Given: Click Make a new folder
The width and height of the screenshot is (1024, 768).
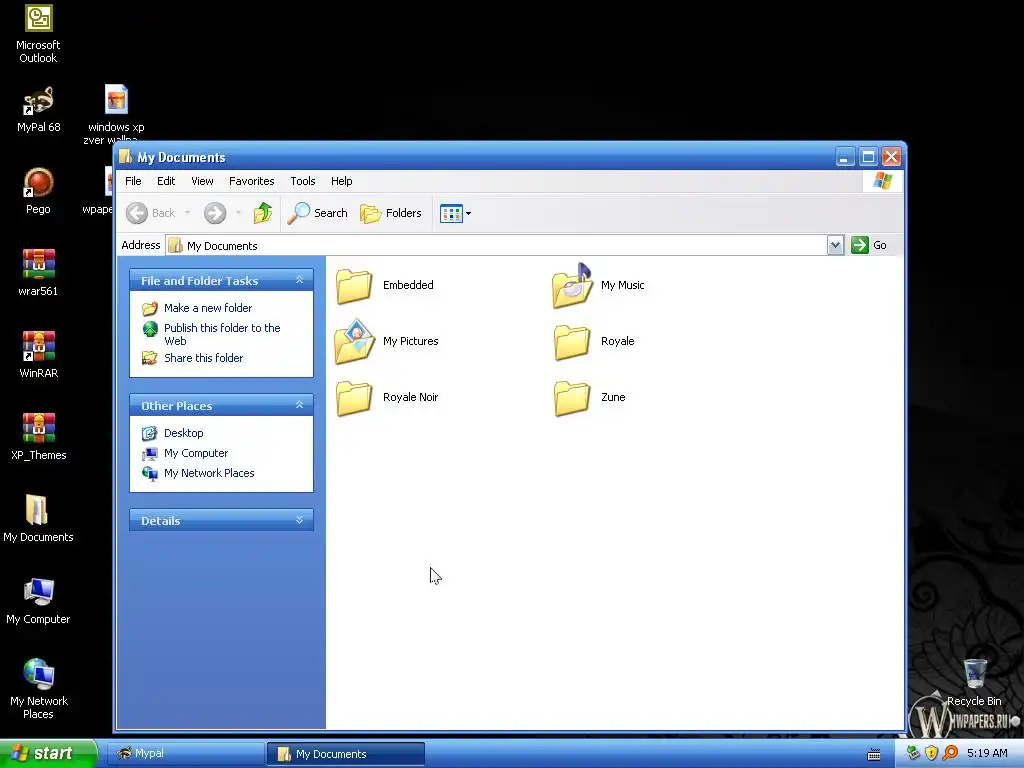Looking at the screenshot, I should (208, 308).
